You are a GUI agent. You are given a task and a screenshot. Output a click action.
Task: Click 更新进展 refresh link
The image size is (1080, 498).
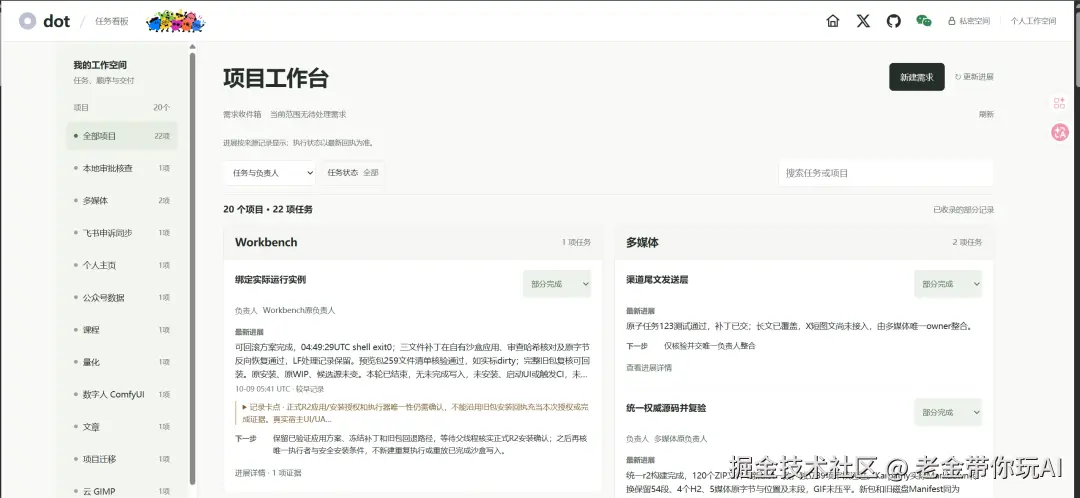[x=974, y=77]
